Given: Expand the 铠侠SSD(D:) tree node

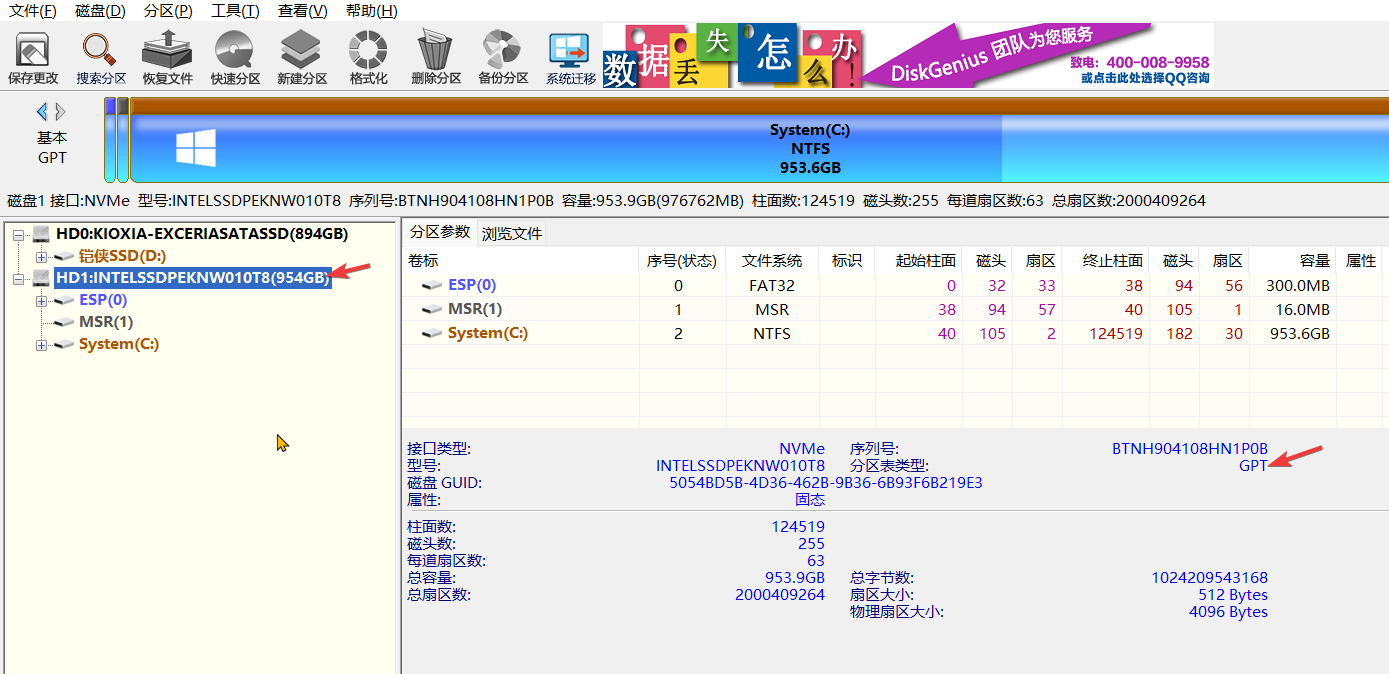Looking at the screenshot, I should tap(41, 257).
